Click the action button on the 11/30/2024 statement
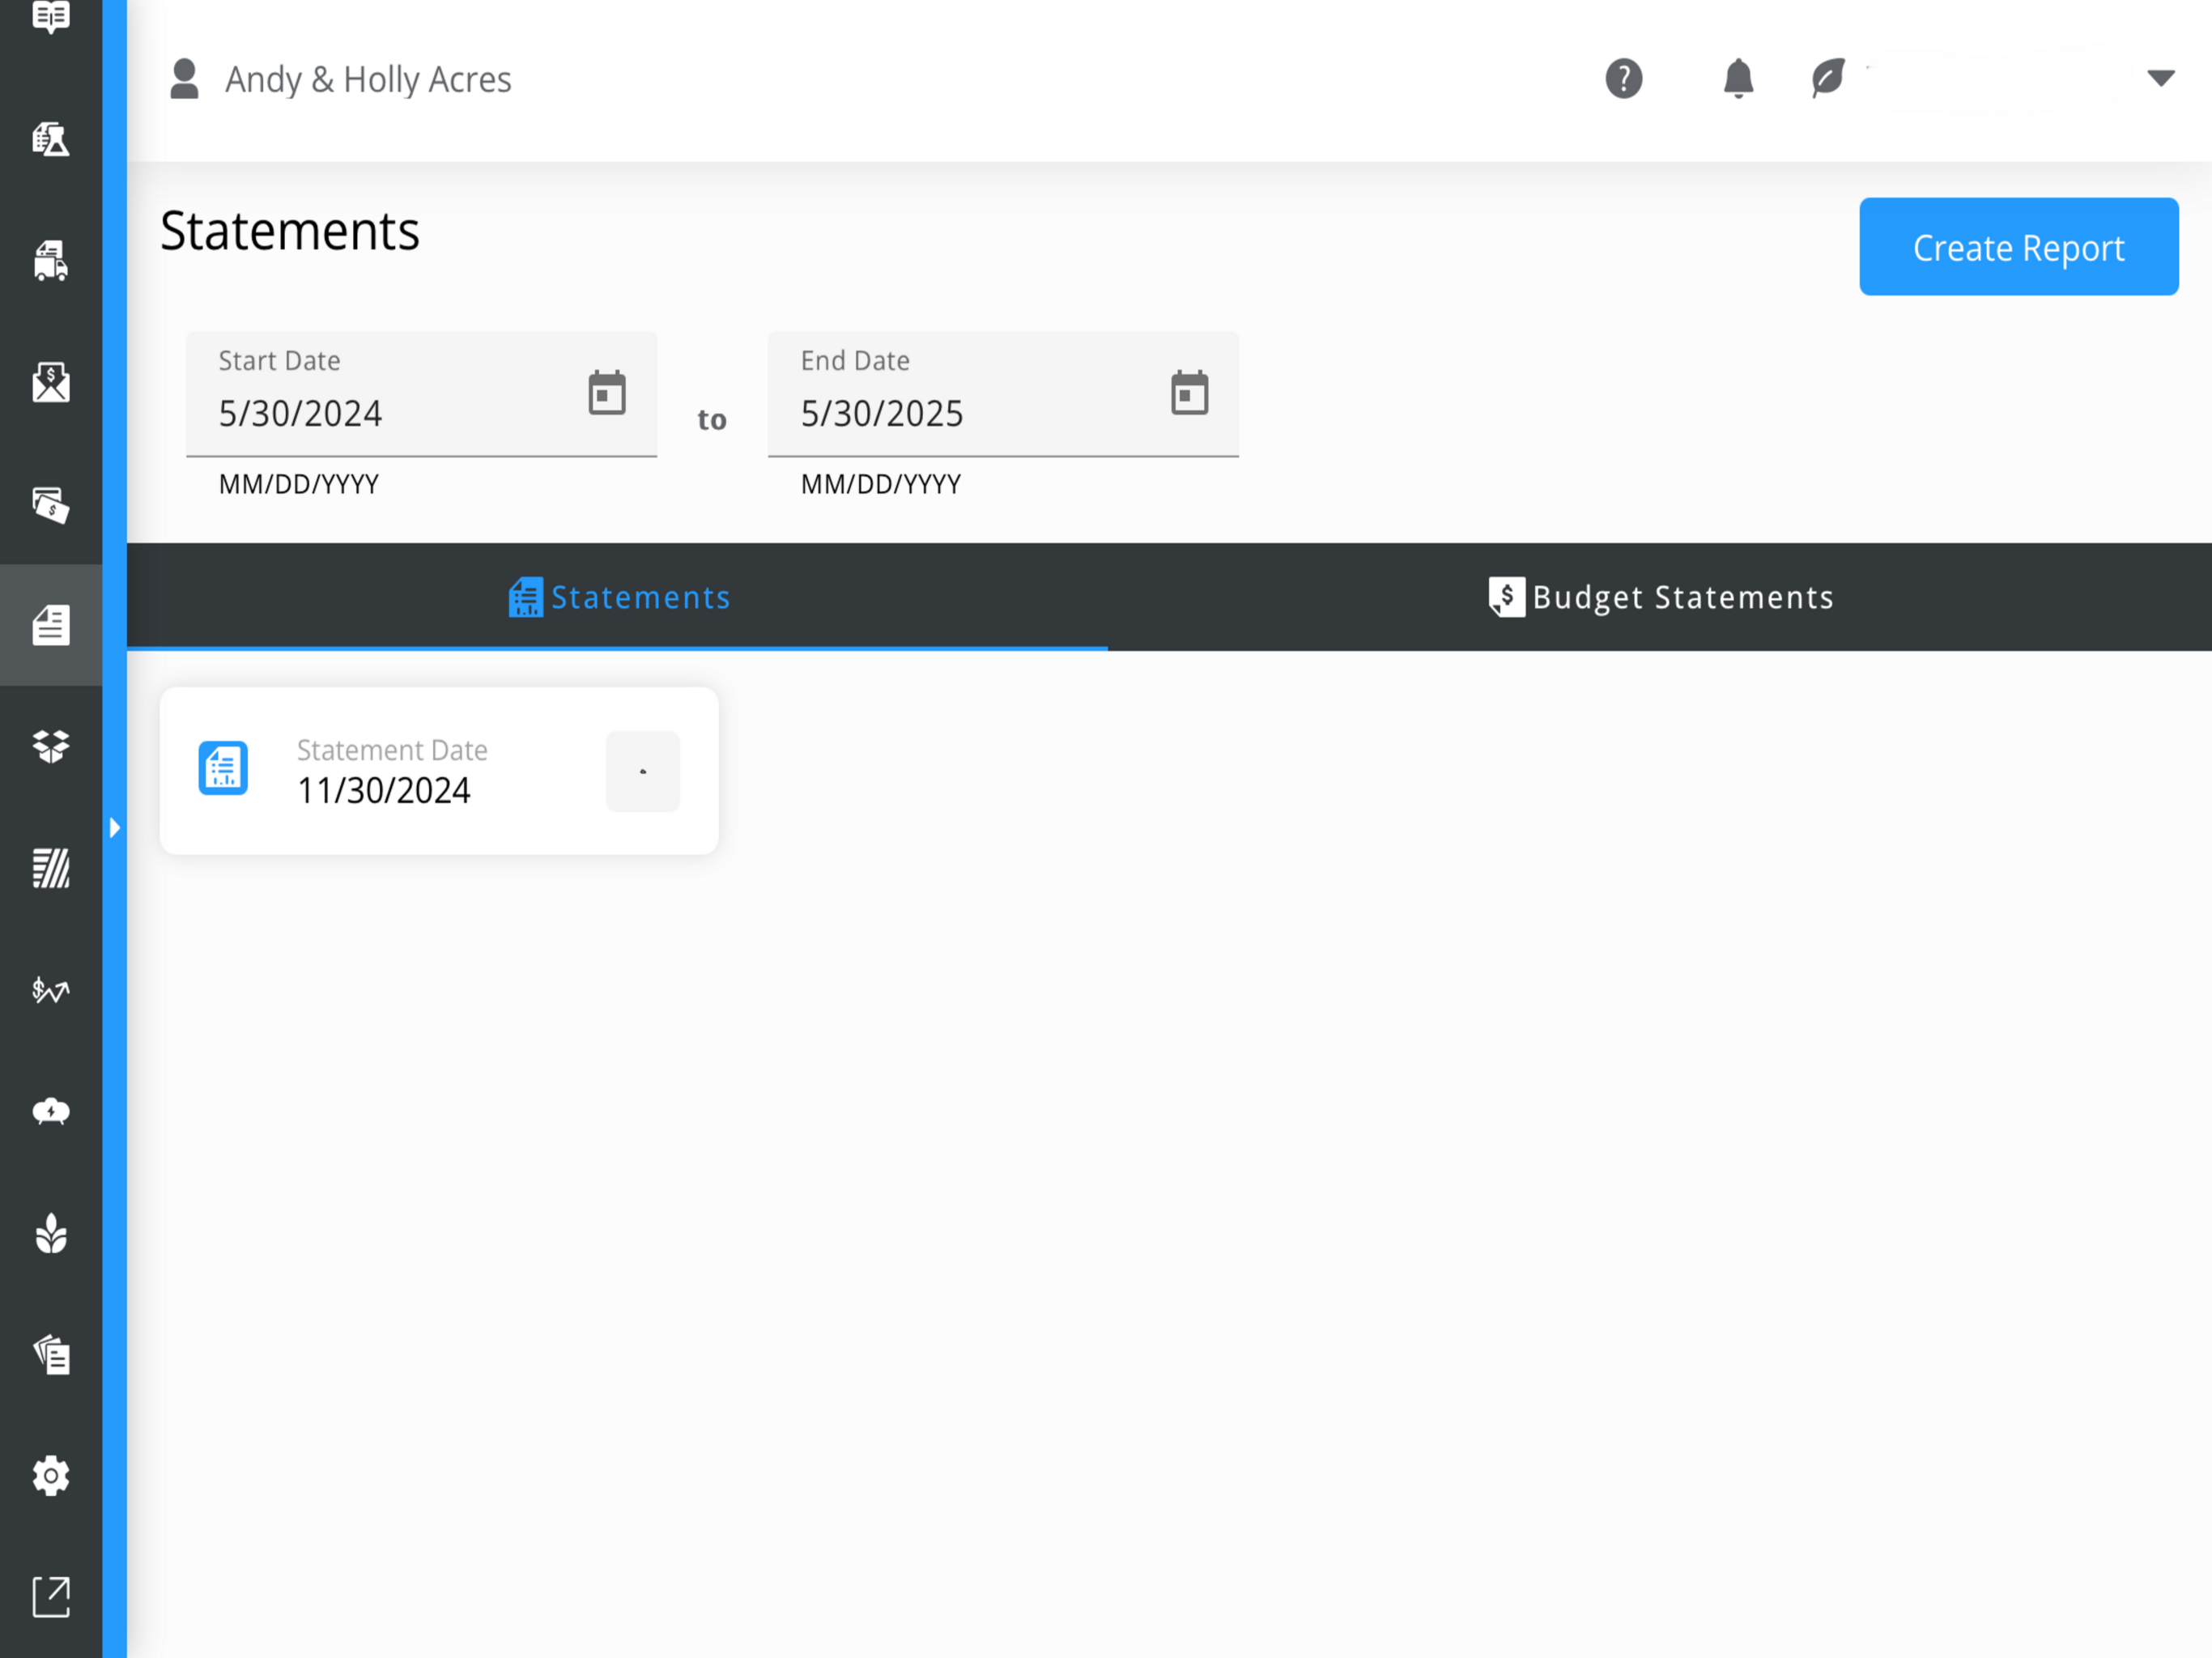 pyautogui.click(x=643, y=771)
